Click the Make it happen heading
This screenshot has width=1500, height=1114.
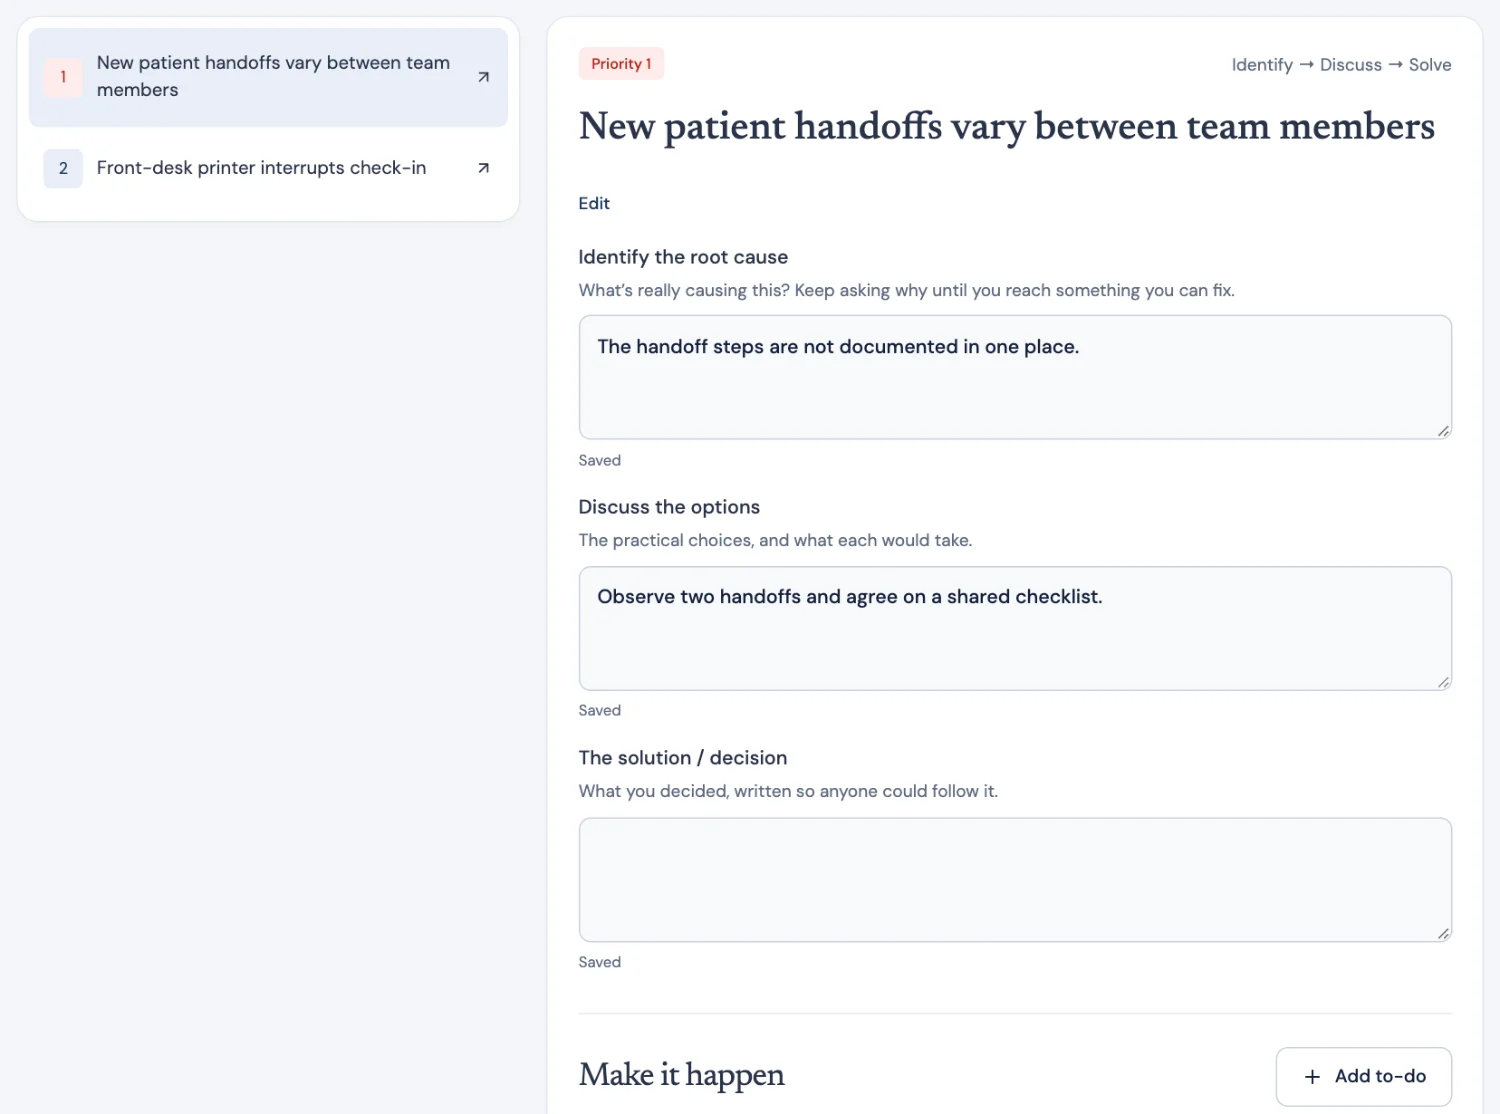pyautogui.click(x=681, y=1075)
